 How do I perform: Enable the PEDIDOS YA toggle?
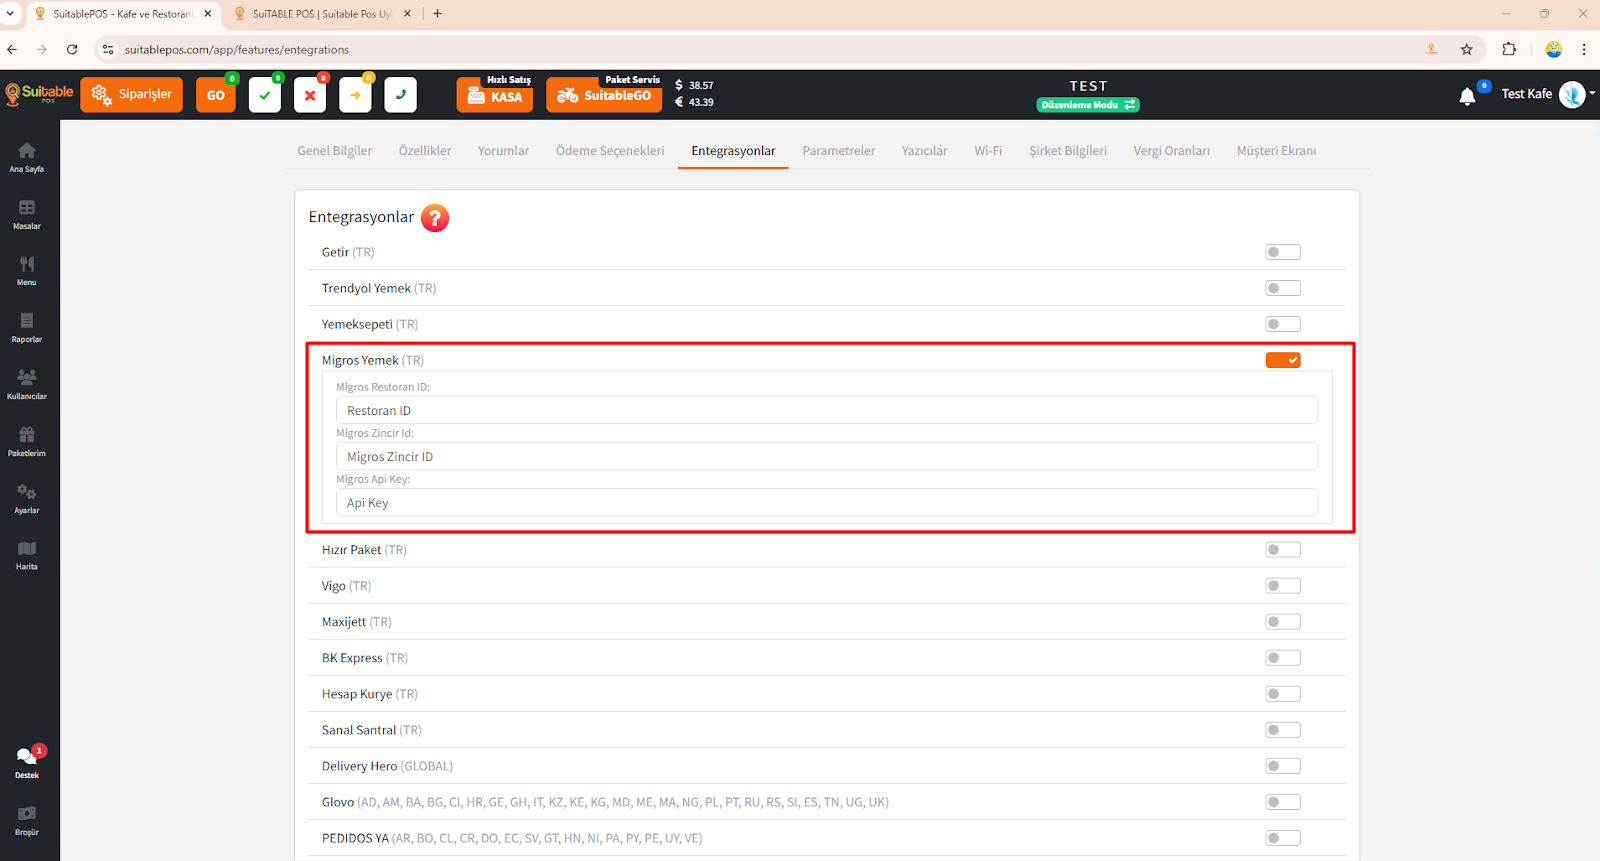pos(1283,838)
